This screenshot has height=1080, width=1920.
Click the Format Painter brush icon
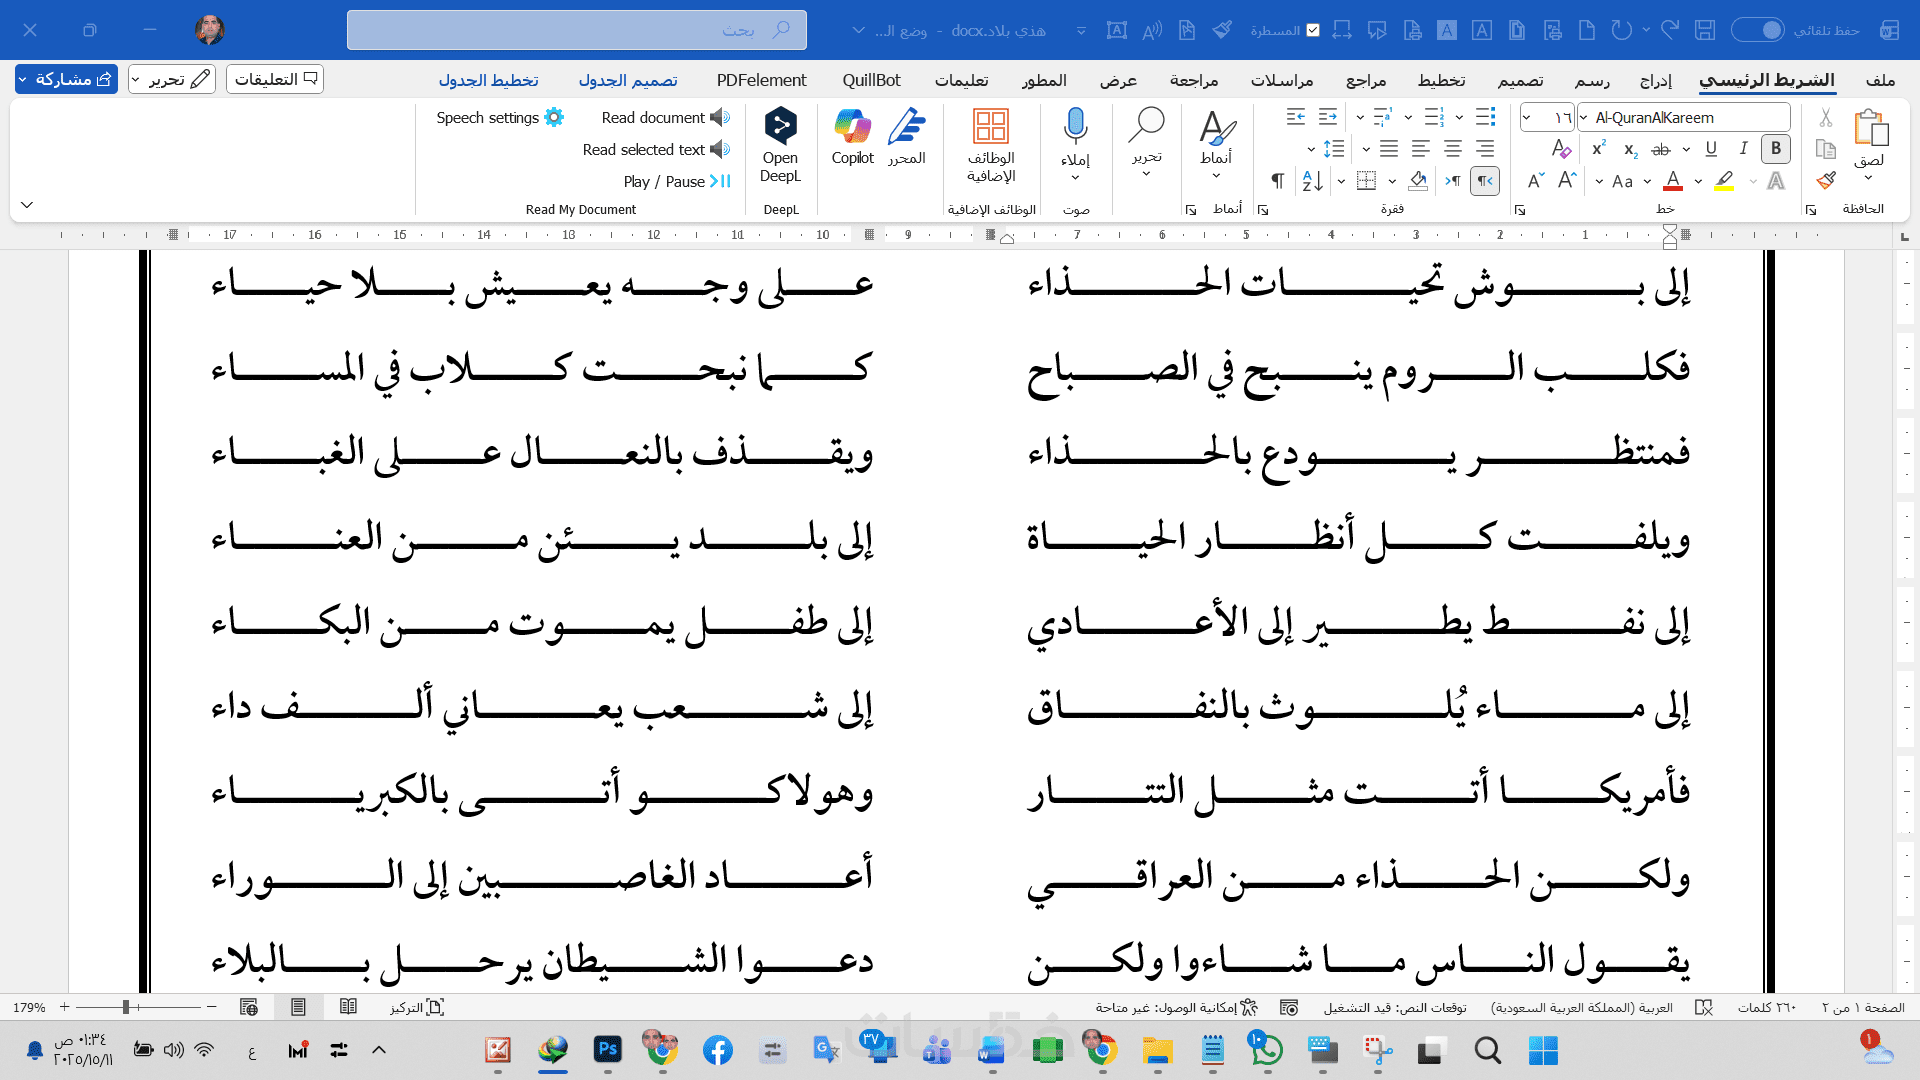point(1826,181)
